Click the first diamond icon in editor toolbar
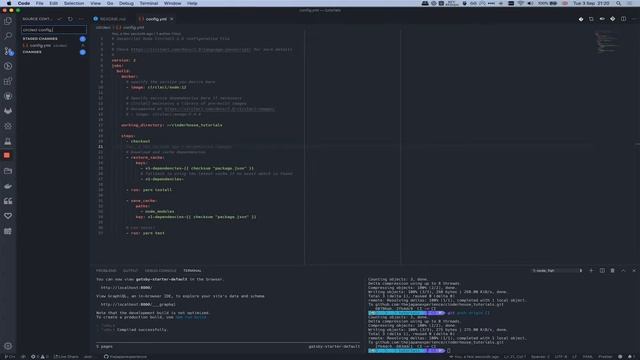This screenshot has width=640, height=360. pos(581,19)
